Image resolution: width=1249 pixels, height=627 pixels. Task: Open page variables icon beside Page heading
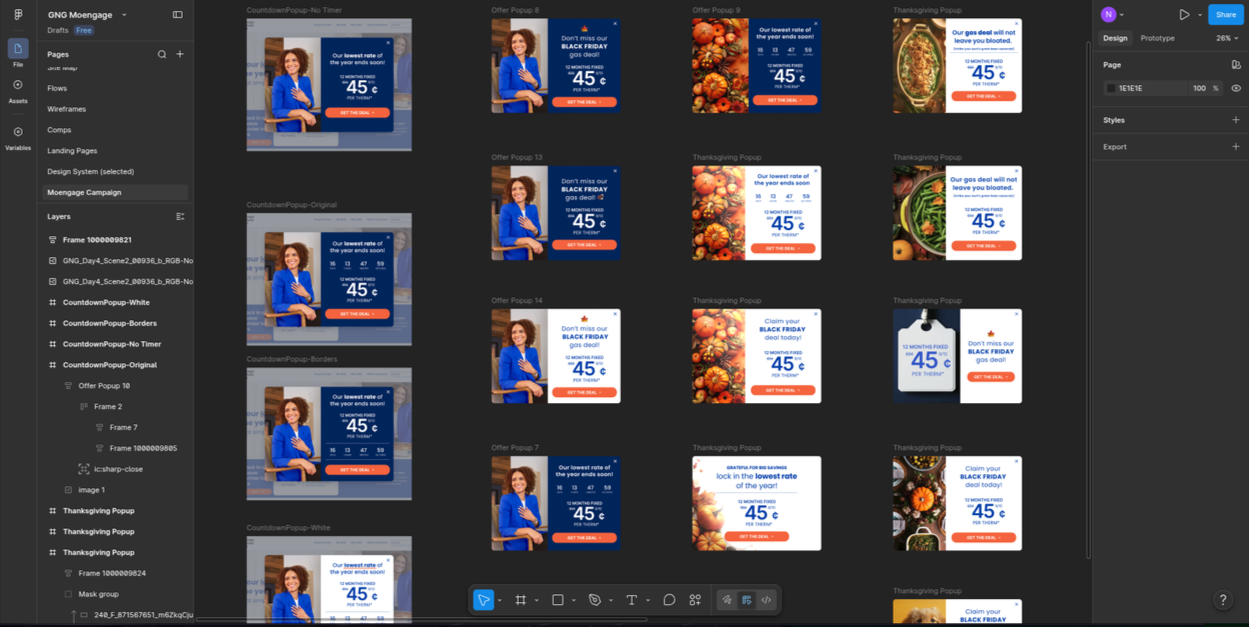coord(1236,65)
